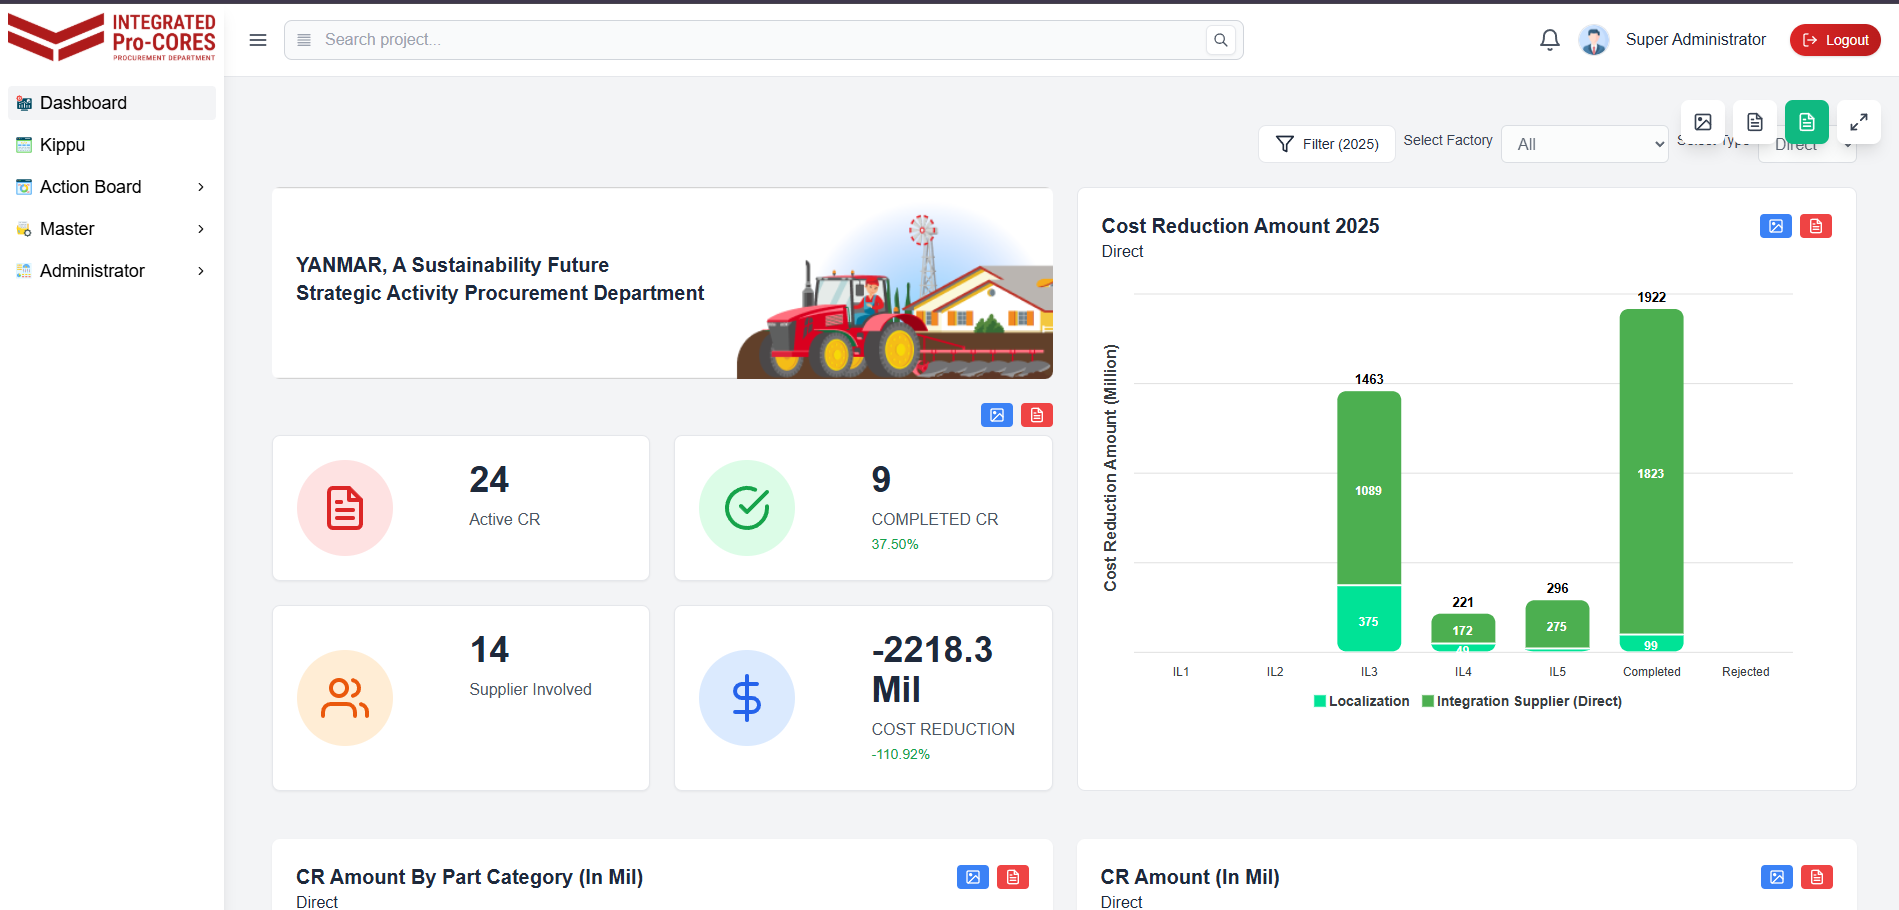The image size is (1899, 910).
Task: Click the Completed CR green checkmark icon
Action: pos(747,508)
